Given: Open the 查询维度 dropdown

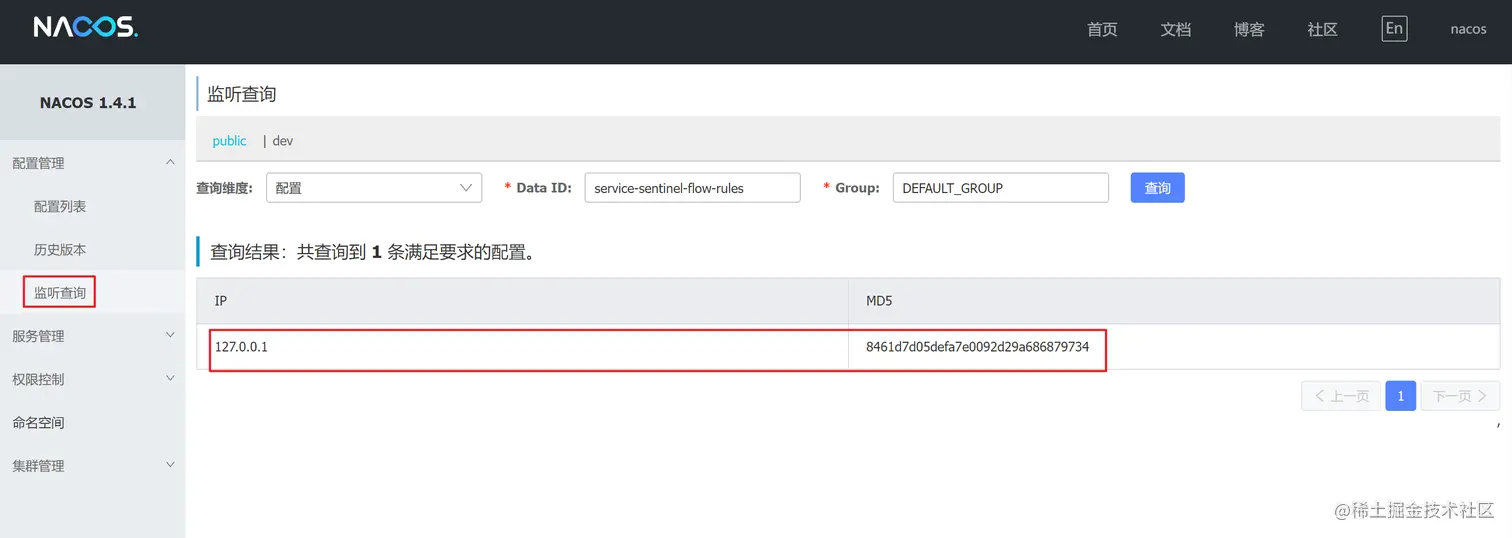Looking at the screenshot, I should [x=374, y=188].
